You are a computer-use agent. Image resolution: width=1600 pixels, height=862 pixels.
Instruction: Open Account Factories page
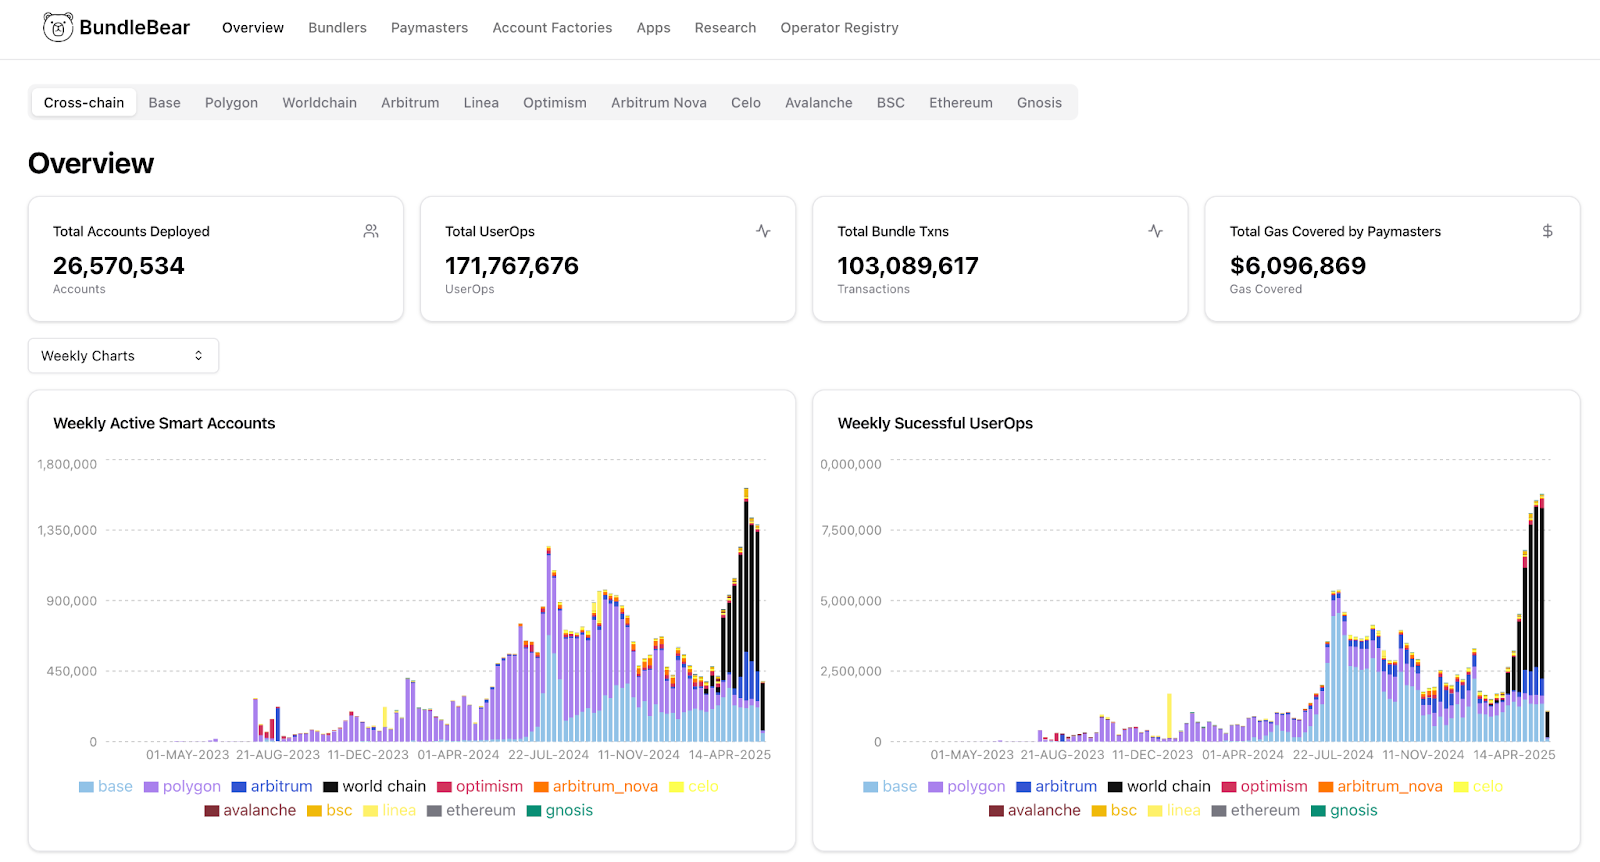pyautogui.click(x=552, y=28)
